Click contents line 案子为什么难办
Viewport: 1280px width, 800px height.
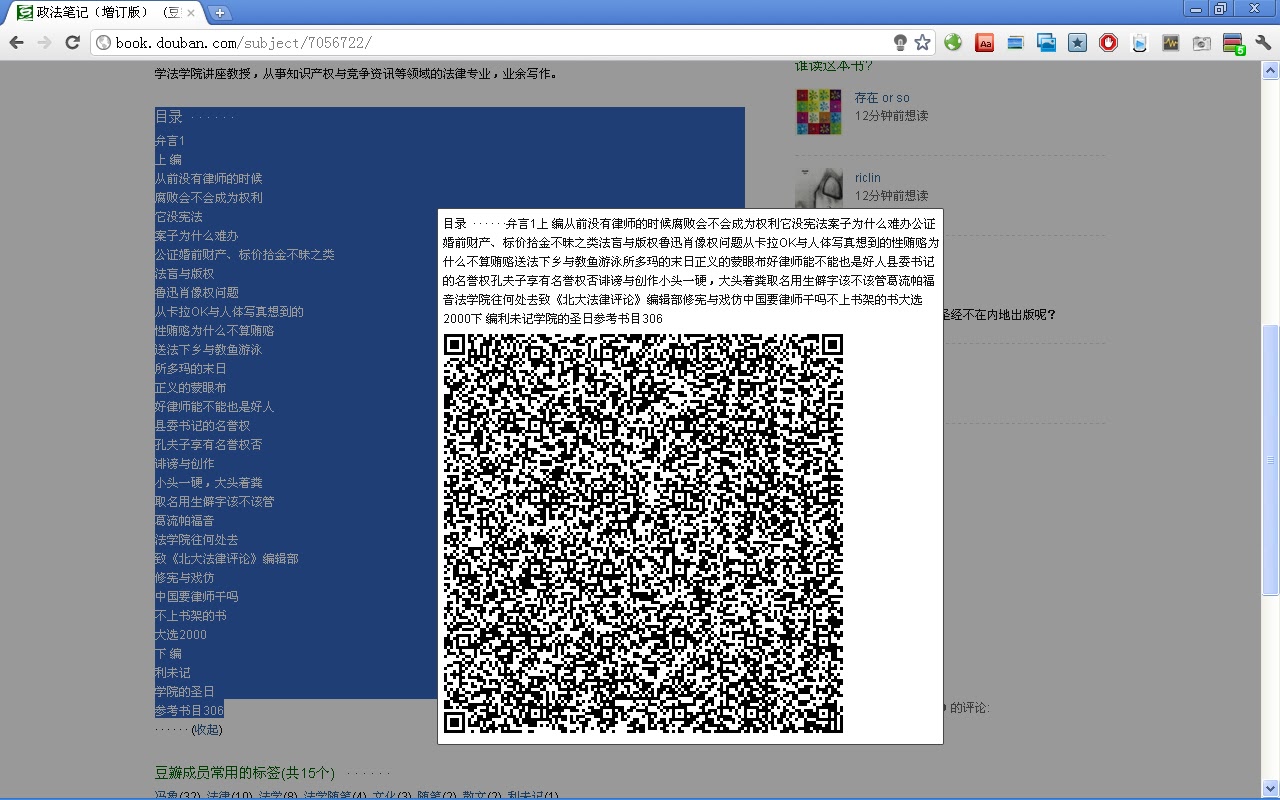tap(197, 236)
